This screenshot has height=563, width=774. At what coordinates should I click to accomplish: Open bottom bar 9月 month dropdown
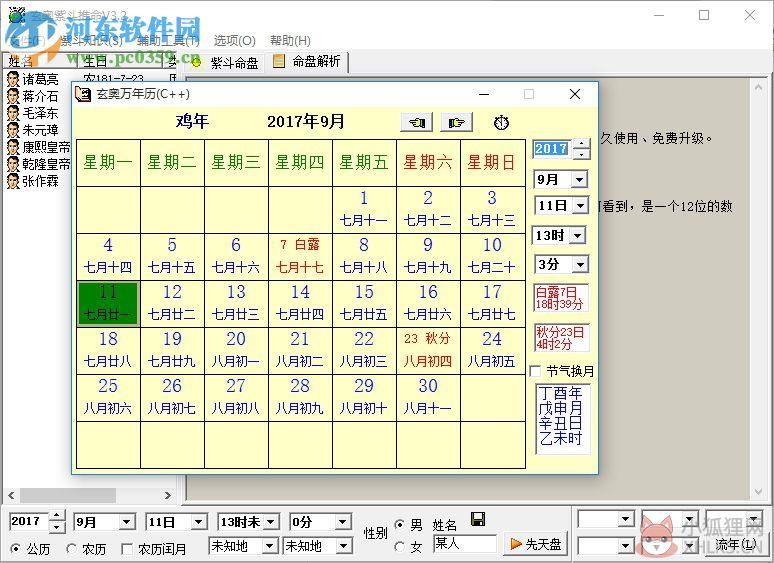point(126,522)
